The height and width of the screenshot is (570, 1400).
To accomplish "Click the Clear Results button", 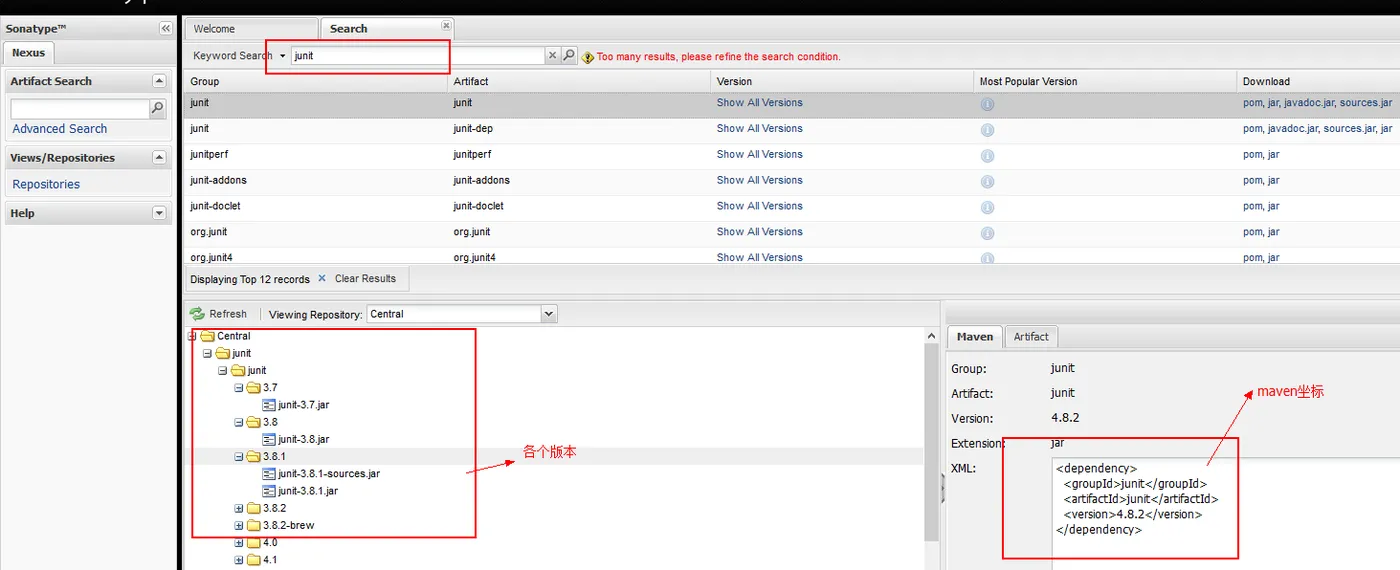I will pyautogui.click(x=365, y=279).
